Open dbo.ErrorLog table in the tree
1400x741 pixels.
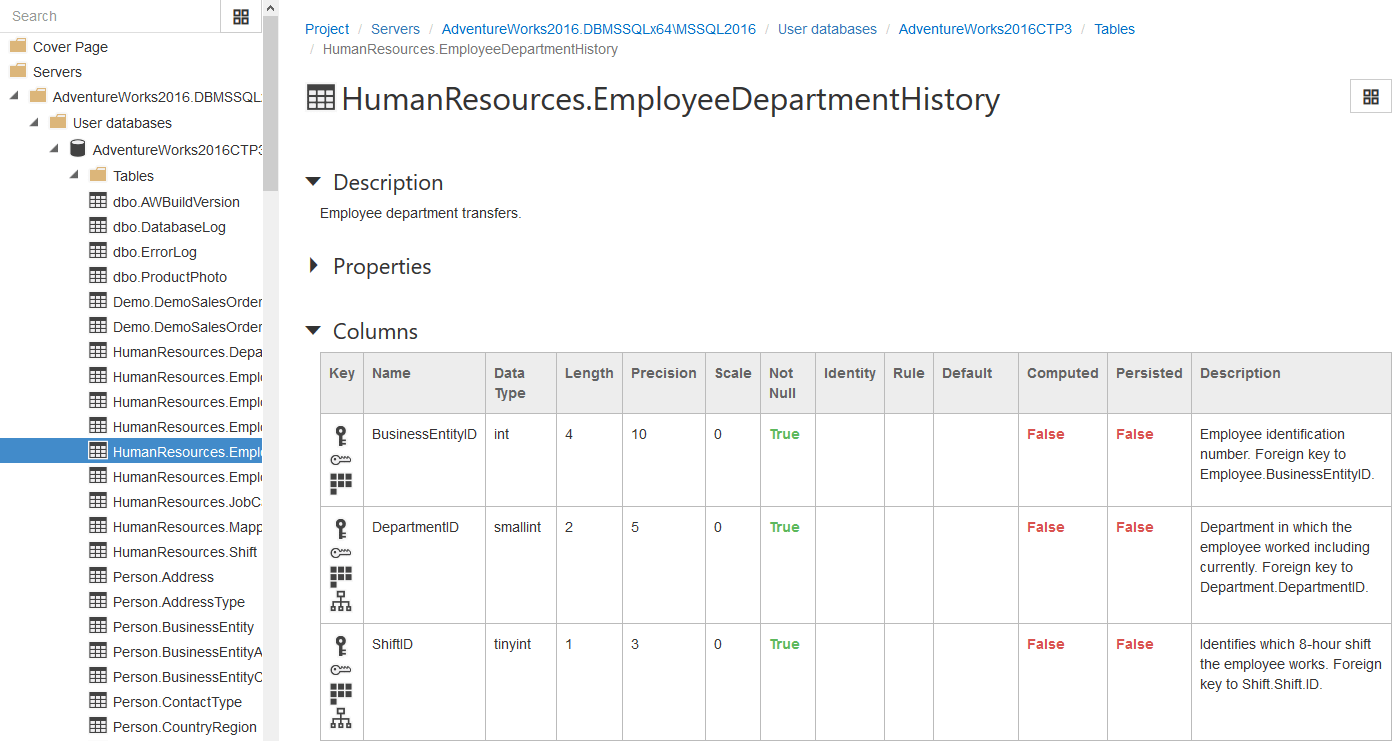(155, 252)
